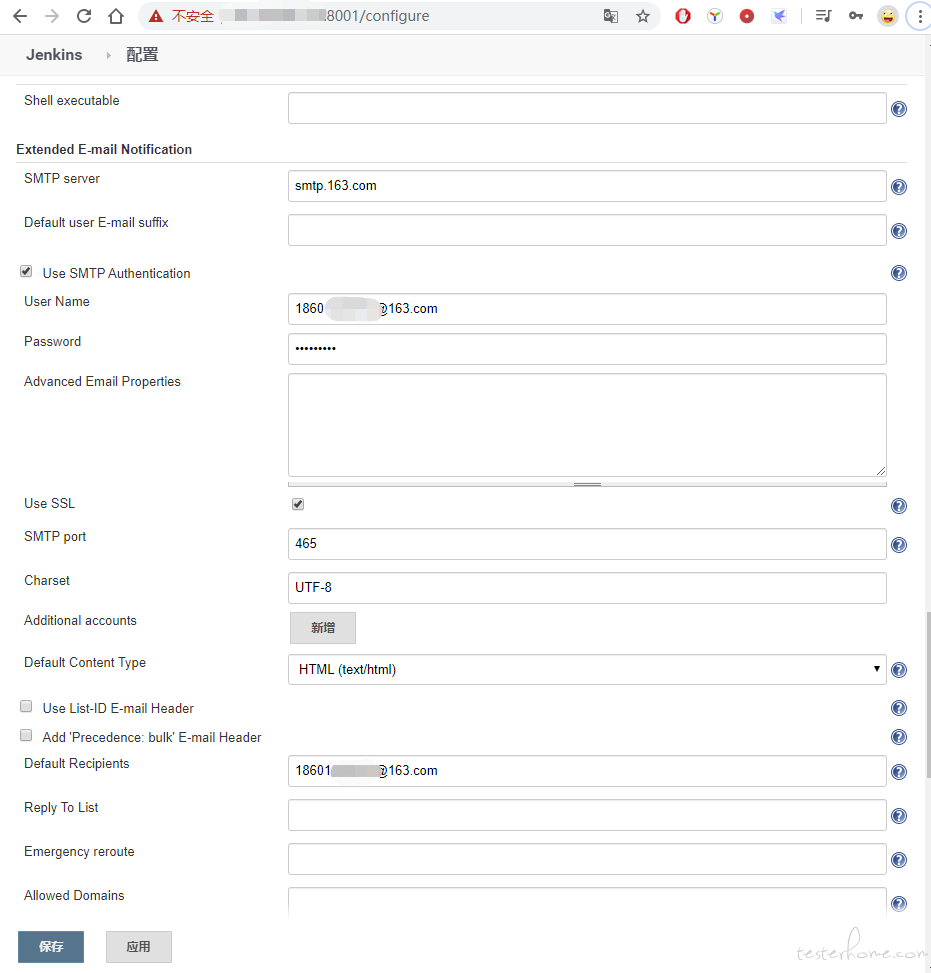Open the colorful Y extension icon
This screenshot has width=931, height=973.
tap(715, 16)
